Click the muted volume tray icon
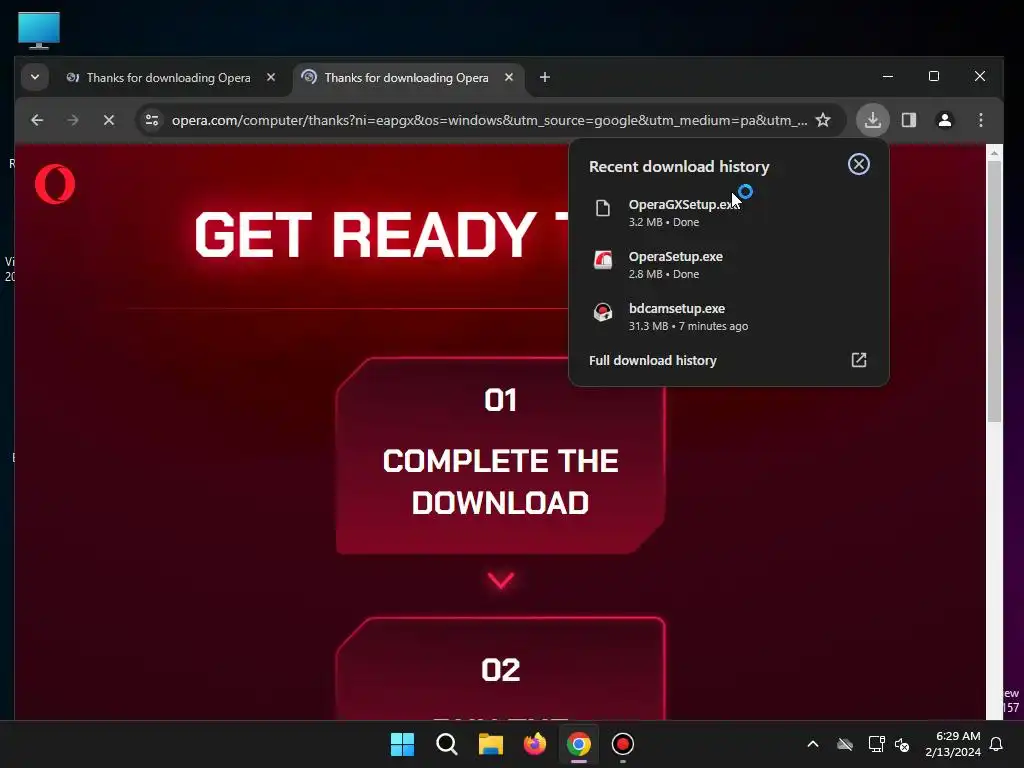 coord(903,744)
